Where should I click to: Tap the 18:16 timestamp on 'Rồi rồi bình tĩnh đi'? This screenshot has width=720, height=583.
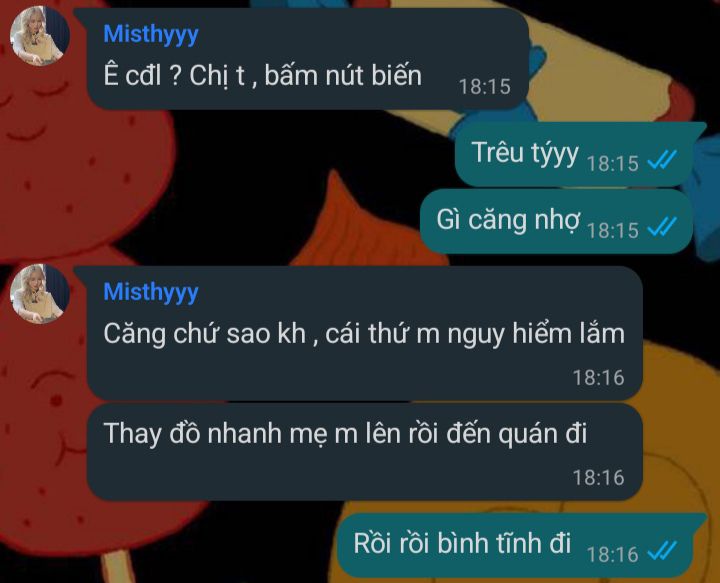point(613,555)
